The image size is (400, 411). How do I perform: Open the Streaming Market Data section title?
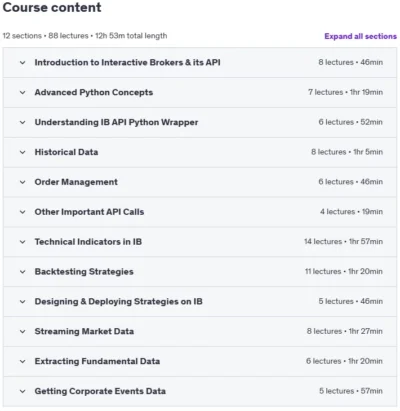tap(84, 331)
